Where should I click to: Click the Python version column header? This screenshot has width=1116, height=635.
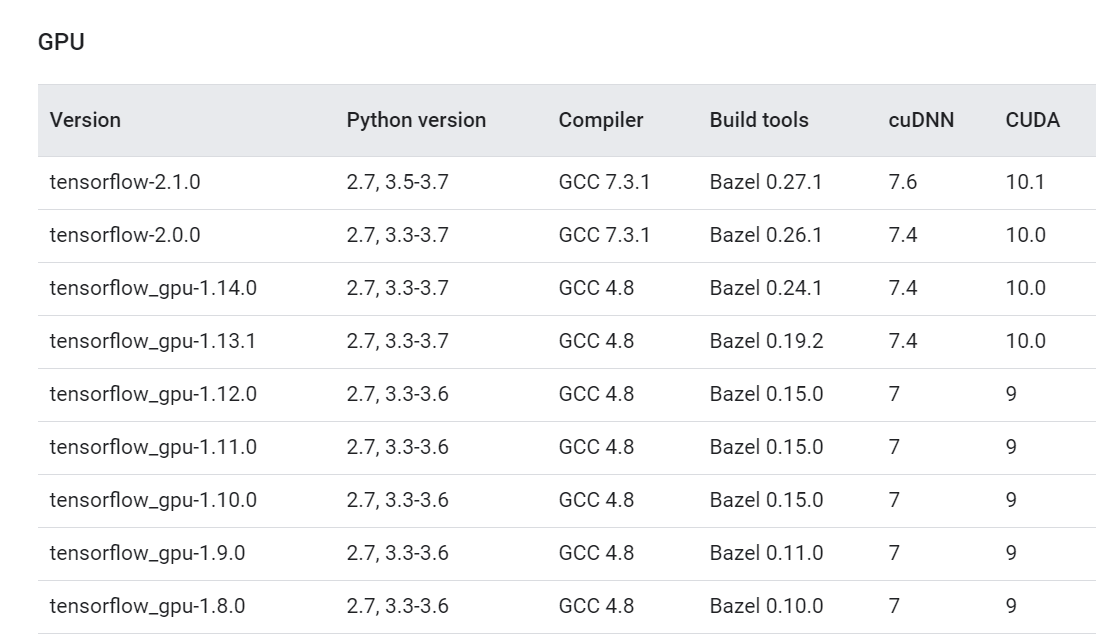click(416, 120)
